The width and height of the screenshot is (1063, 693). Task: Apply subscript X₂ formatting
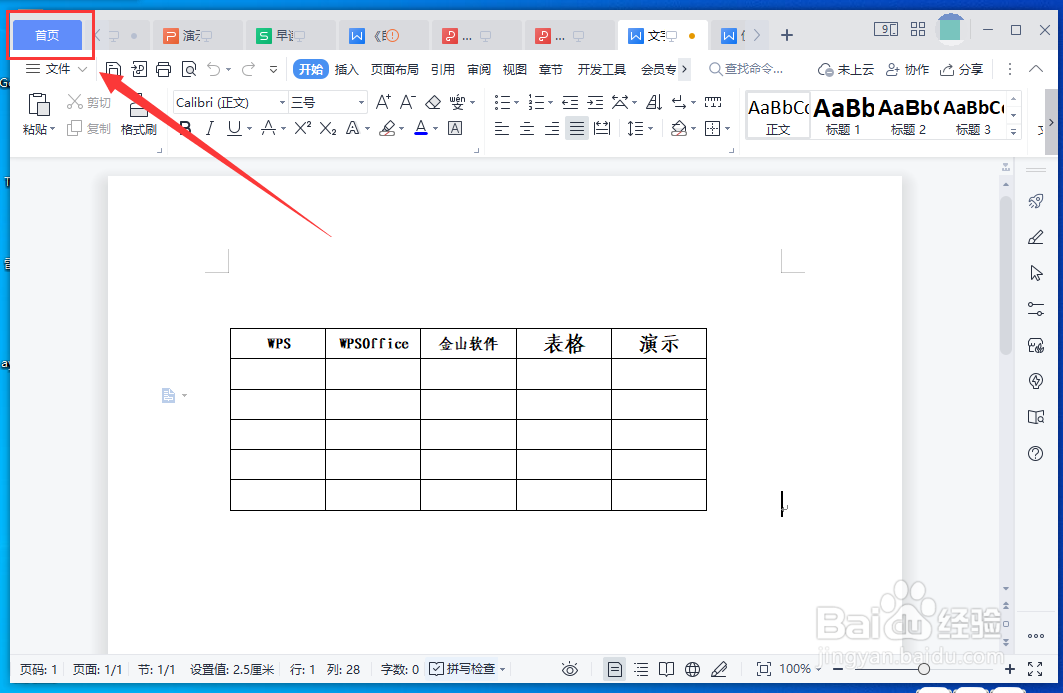tap(328, 128)
